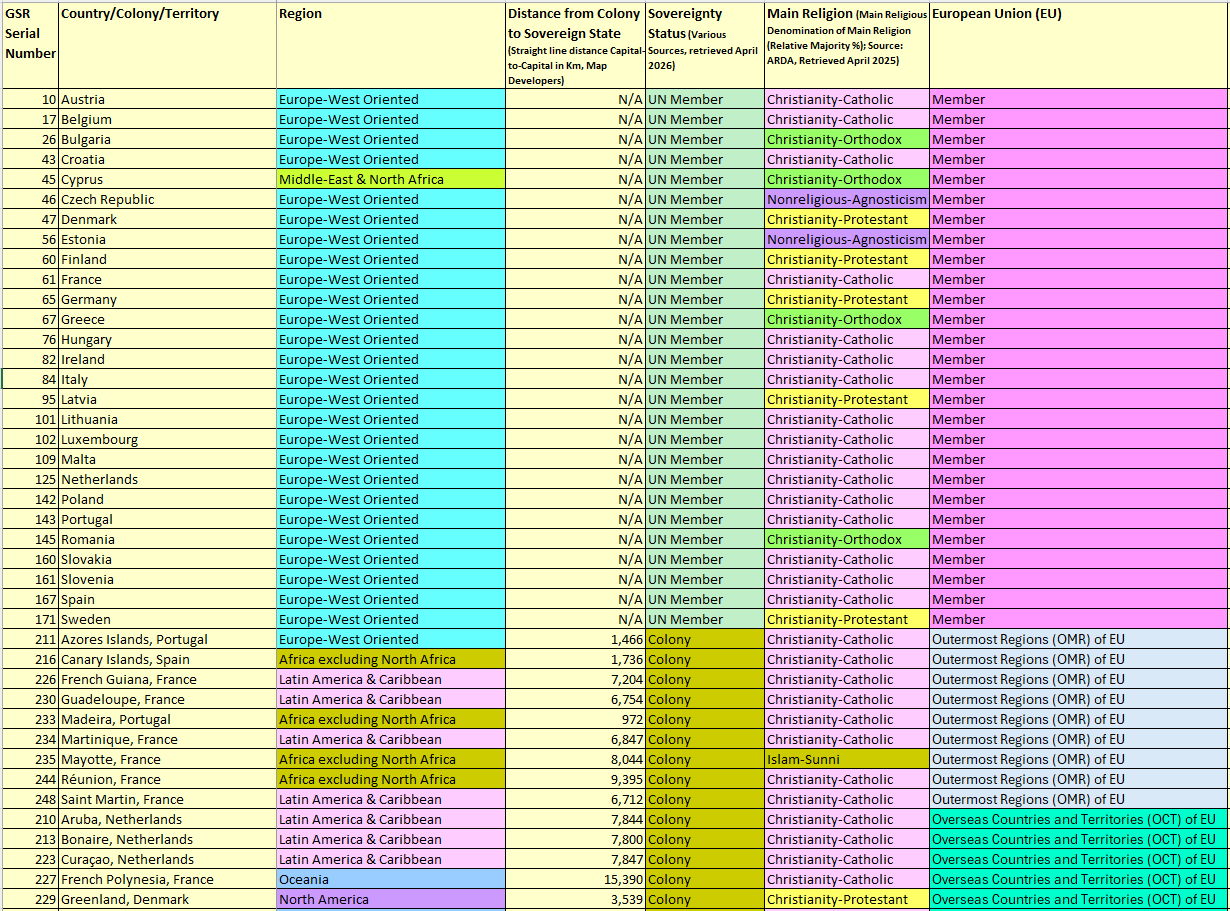Select Azores' Outermost Regions (OMR) of EU cell
1230x911 pixels.
pyautogui.click(x=1079, y=639)
